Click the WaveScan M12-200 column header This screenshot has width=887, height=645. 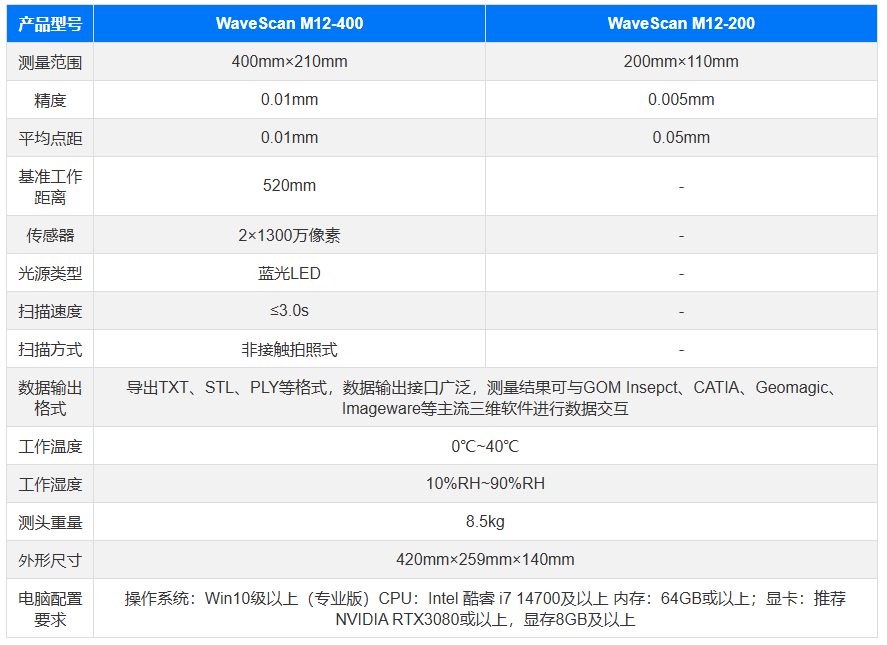click(681, 24)
